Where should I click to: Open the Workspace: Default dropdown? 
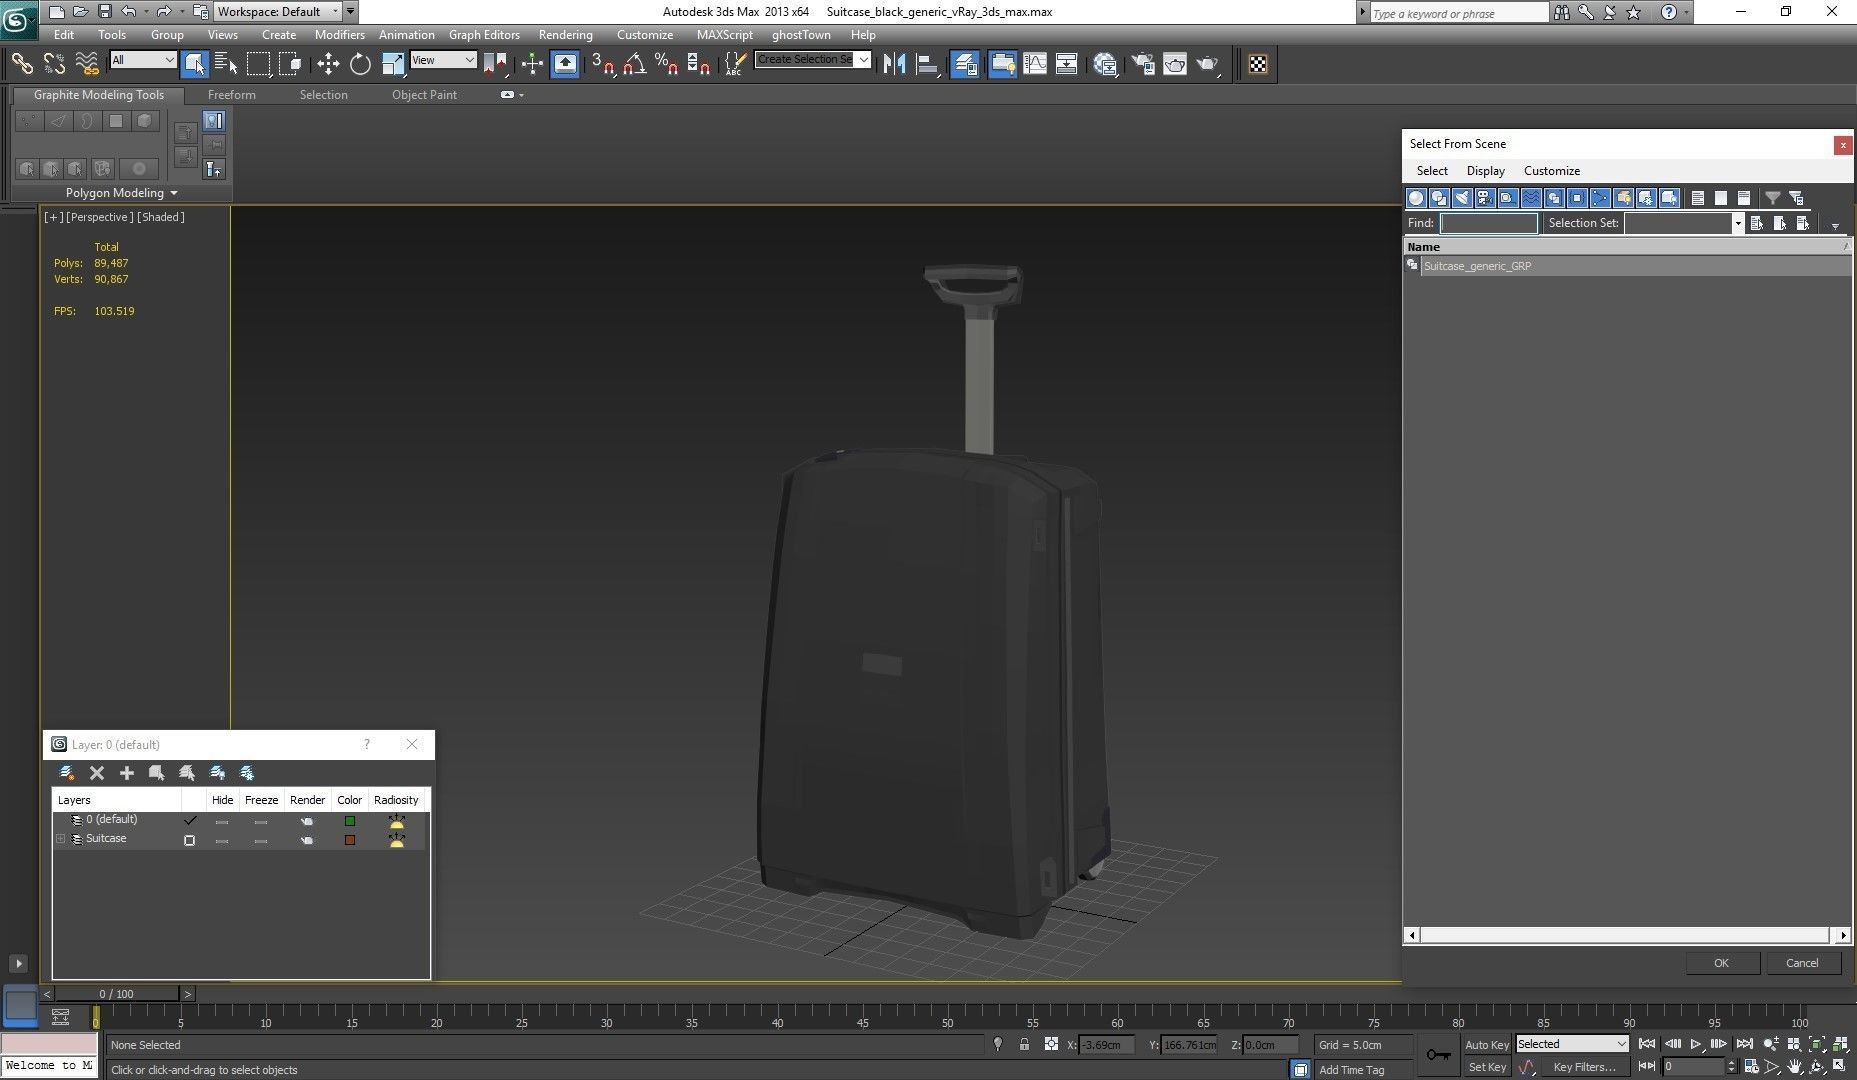click(278, 12)
